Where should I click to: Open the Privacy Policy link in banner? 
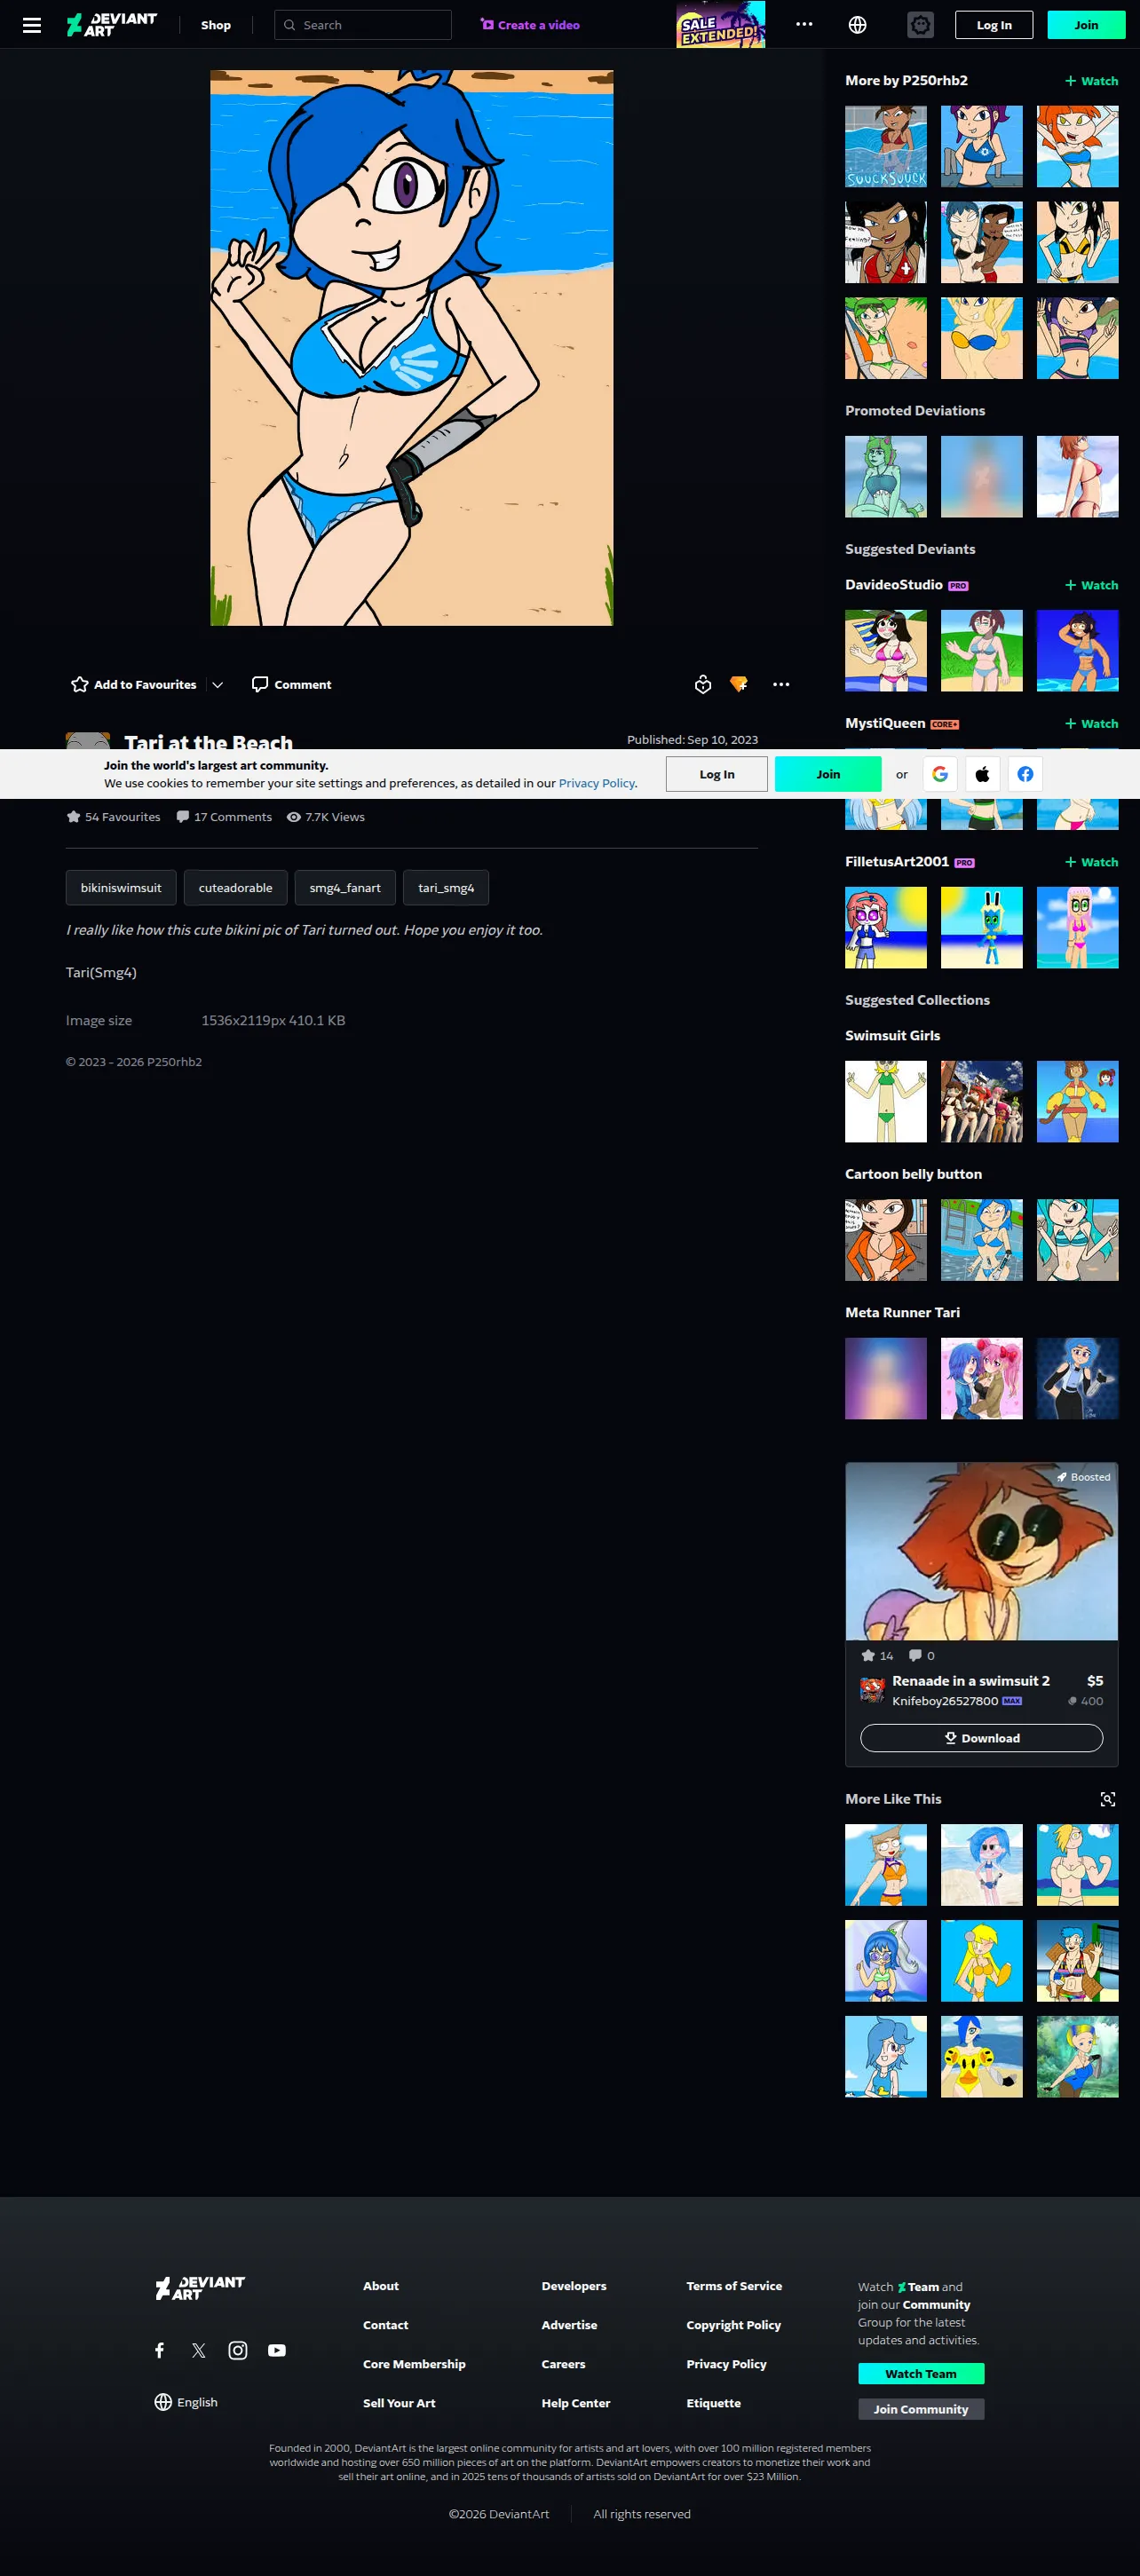[x=597, y=783]
